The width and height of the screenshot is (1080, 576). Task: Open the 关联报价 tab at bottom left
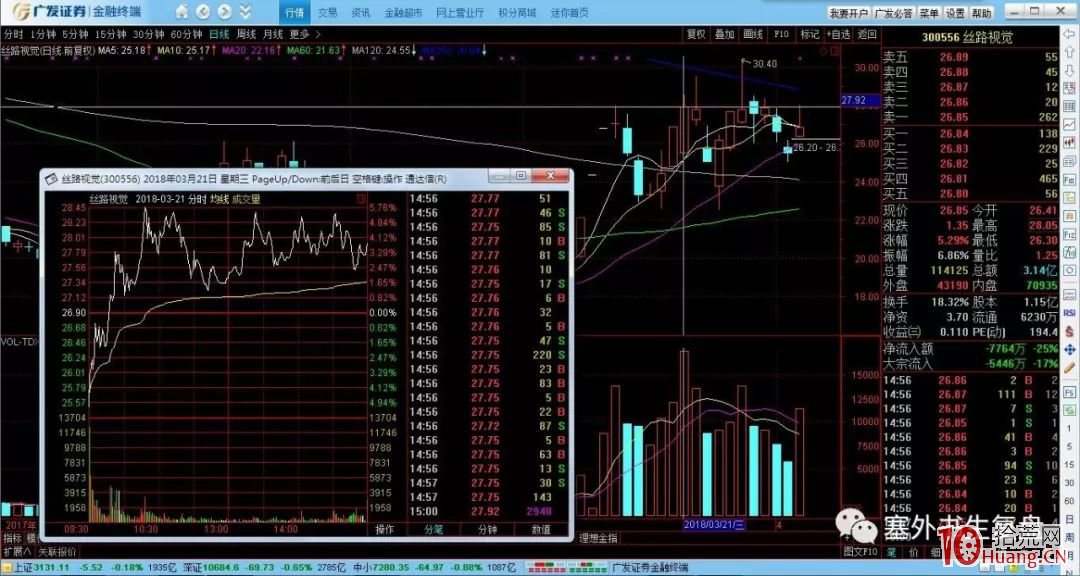click(57, 552)
